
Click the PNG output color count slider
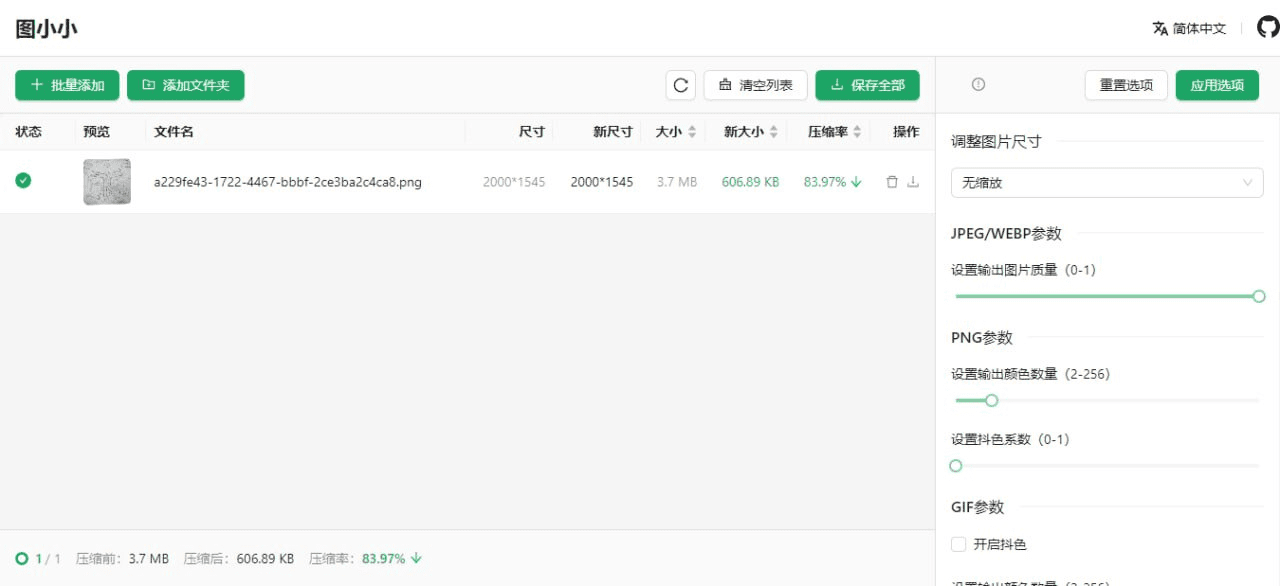(991, 400)
